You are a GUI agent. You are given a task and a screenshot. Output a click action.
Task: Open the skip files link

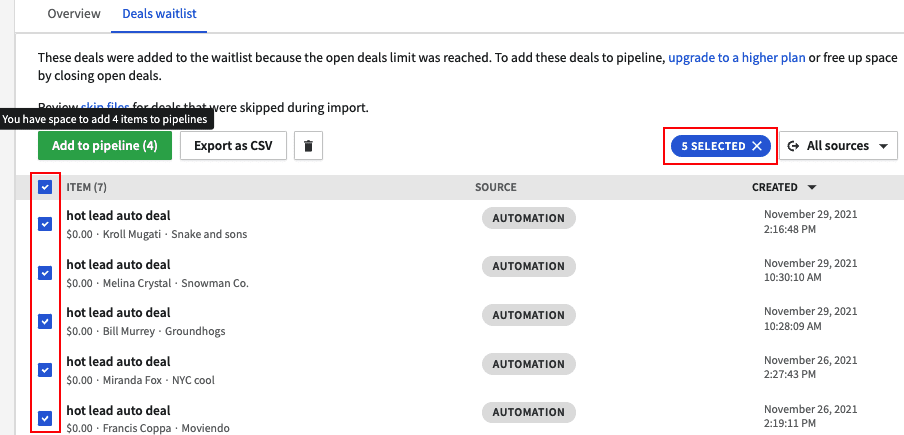106,107
